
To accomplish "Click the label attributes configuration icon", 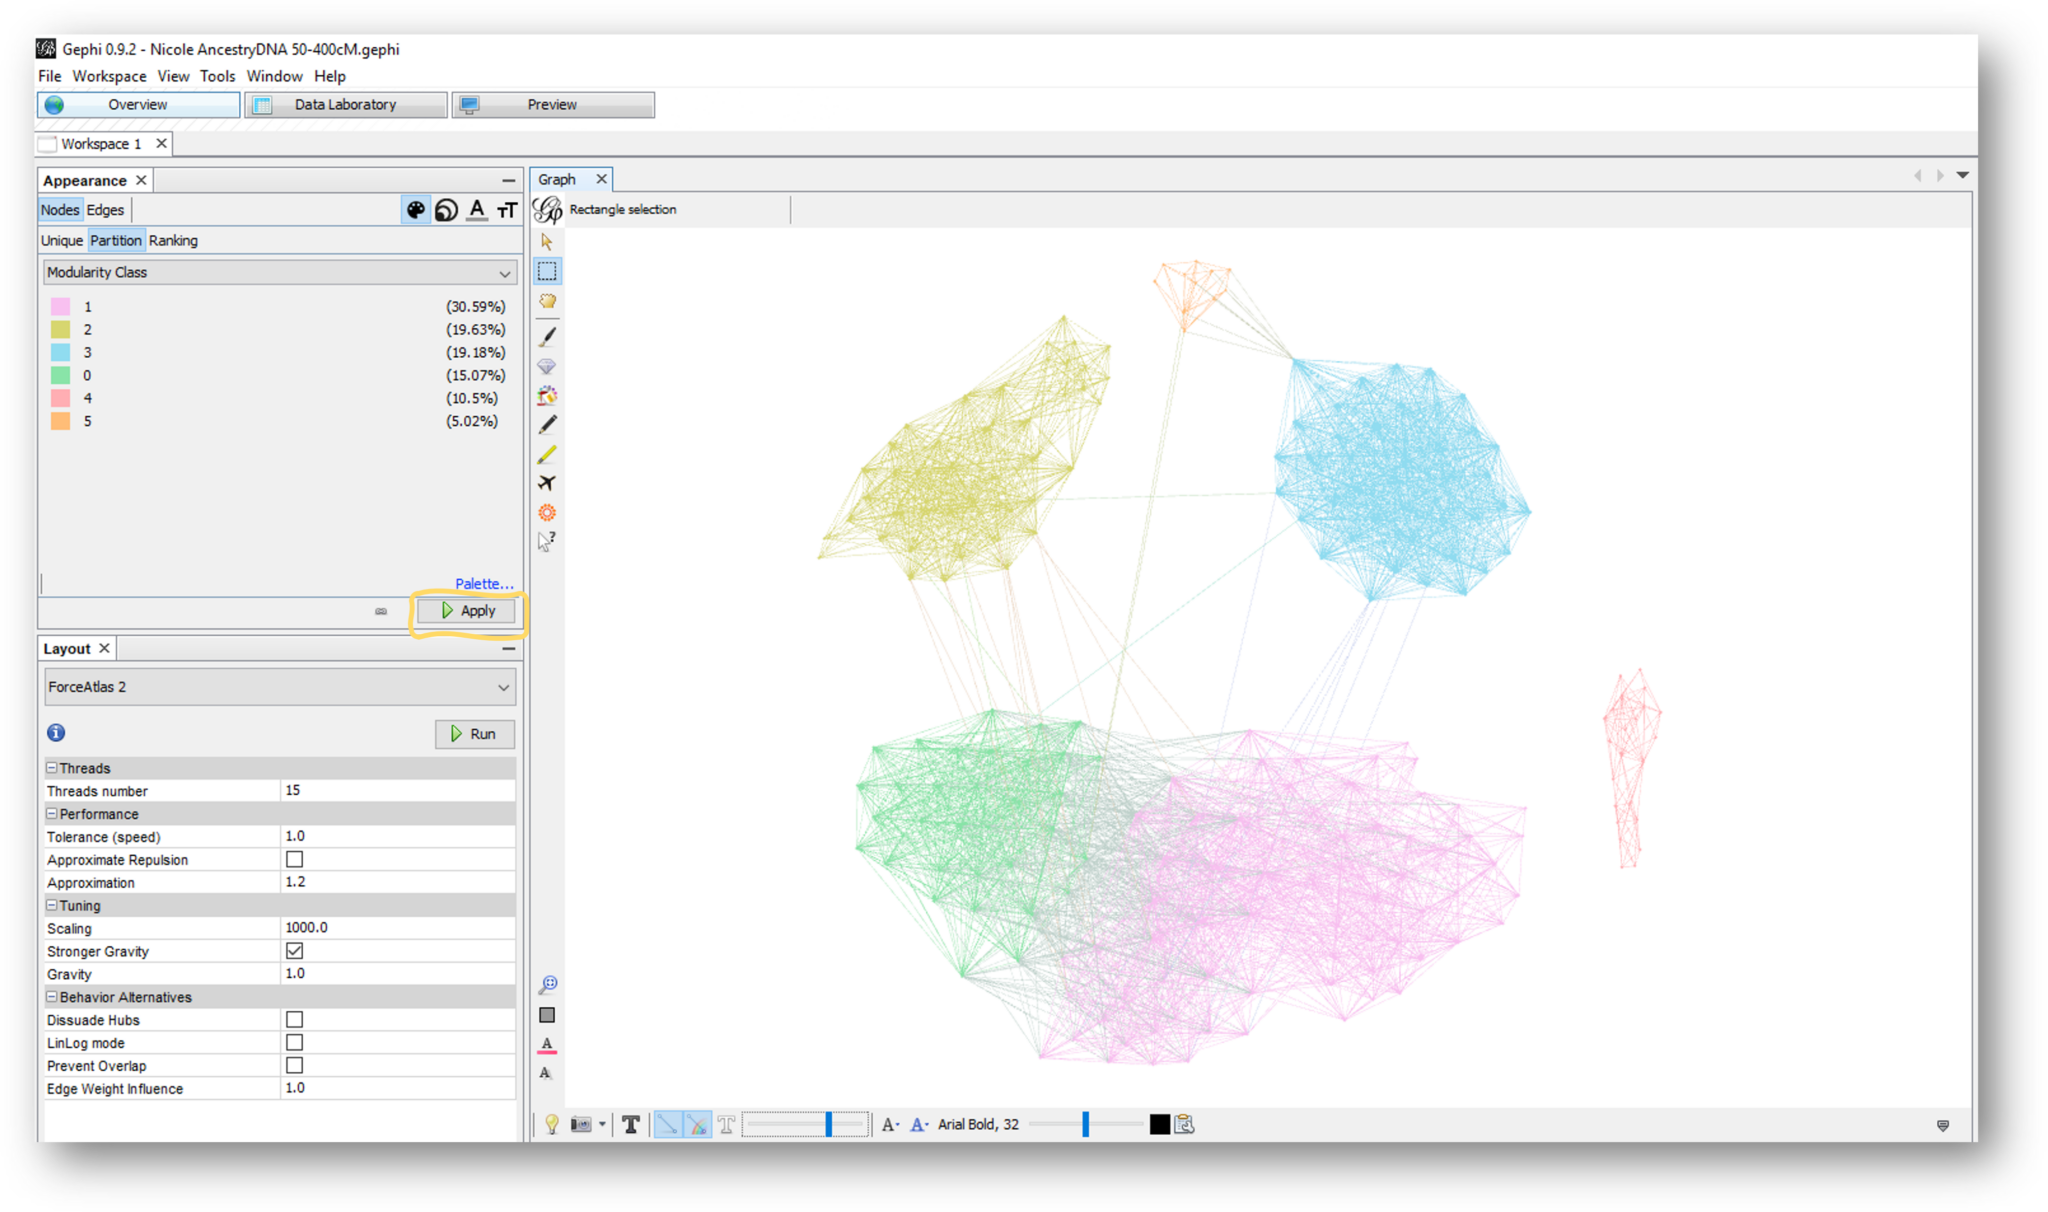I will coord(1184,1125).
